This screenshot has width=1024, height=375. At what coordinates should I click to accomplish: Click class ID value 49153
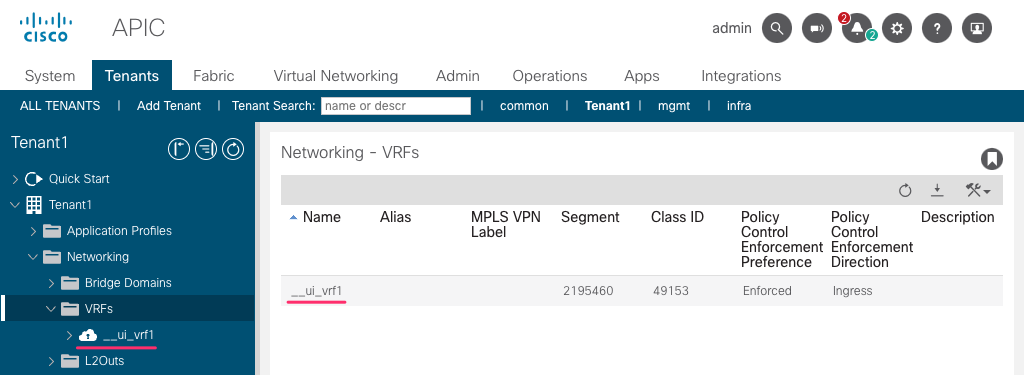tap(671, 291)
